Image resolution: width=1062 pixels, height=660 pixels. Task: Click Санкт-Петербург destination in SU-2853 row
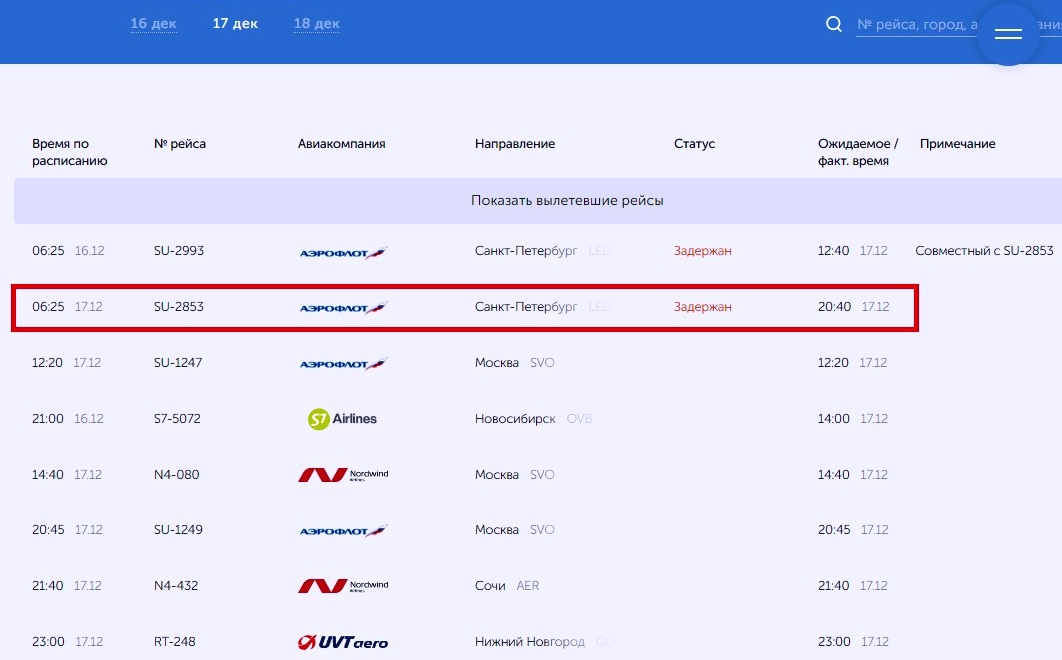tap(526, 307)
